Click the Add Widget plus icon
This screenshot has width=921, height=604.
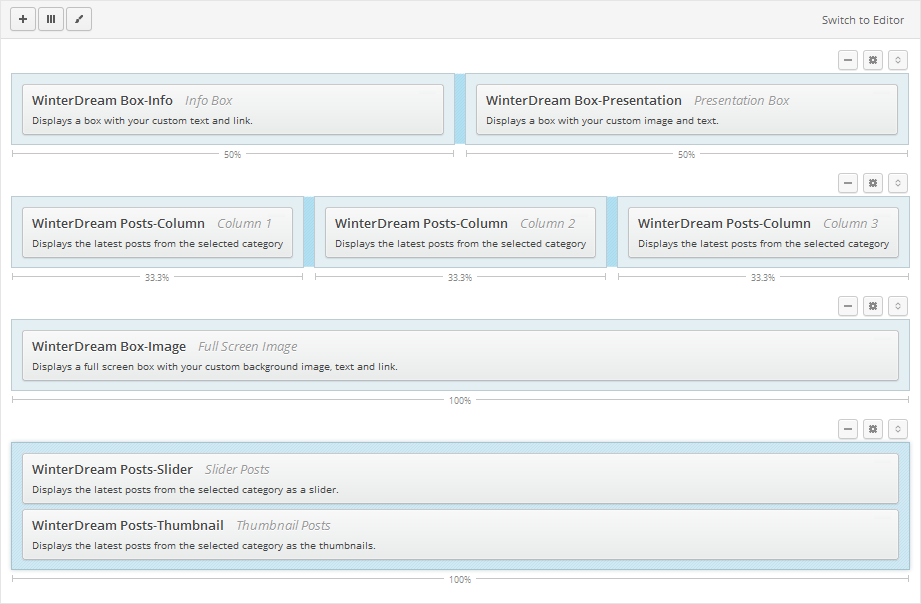(22, 18)
